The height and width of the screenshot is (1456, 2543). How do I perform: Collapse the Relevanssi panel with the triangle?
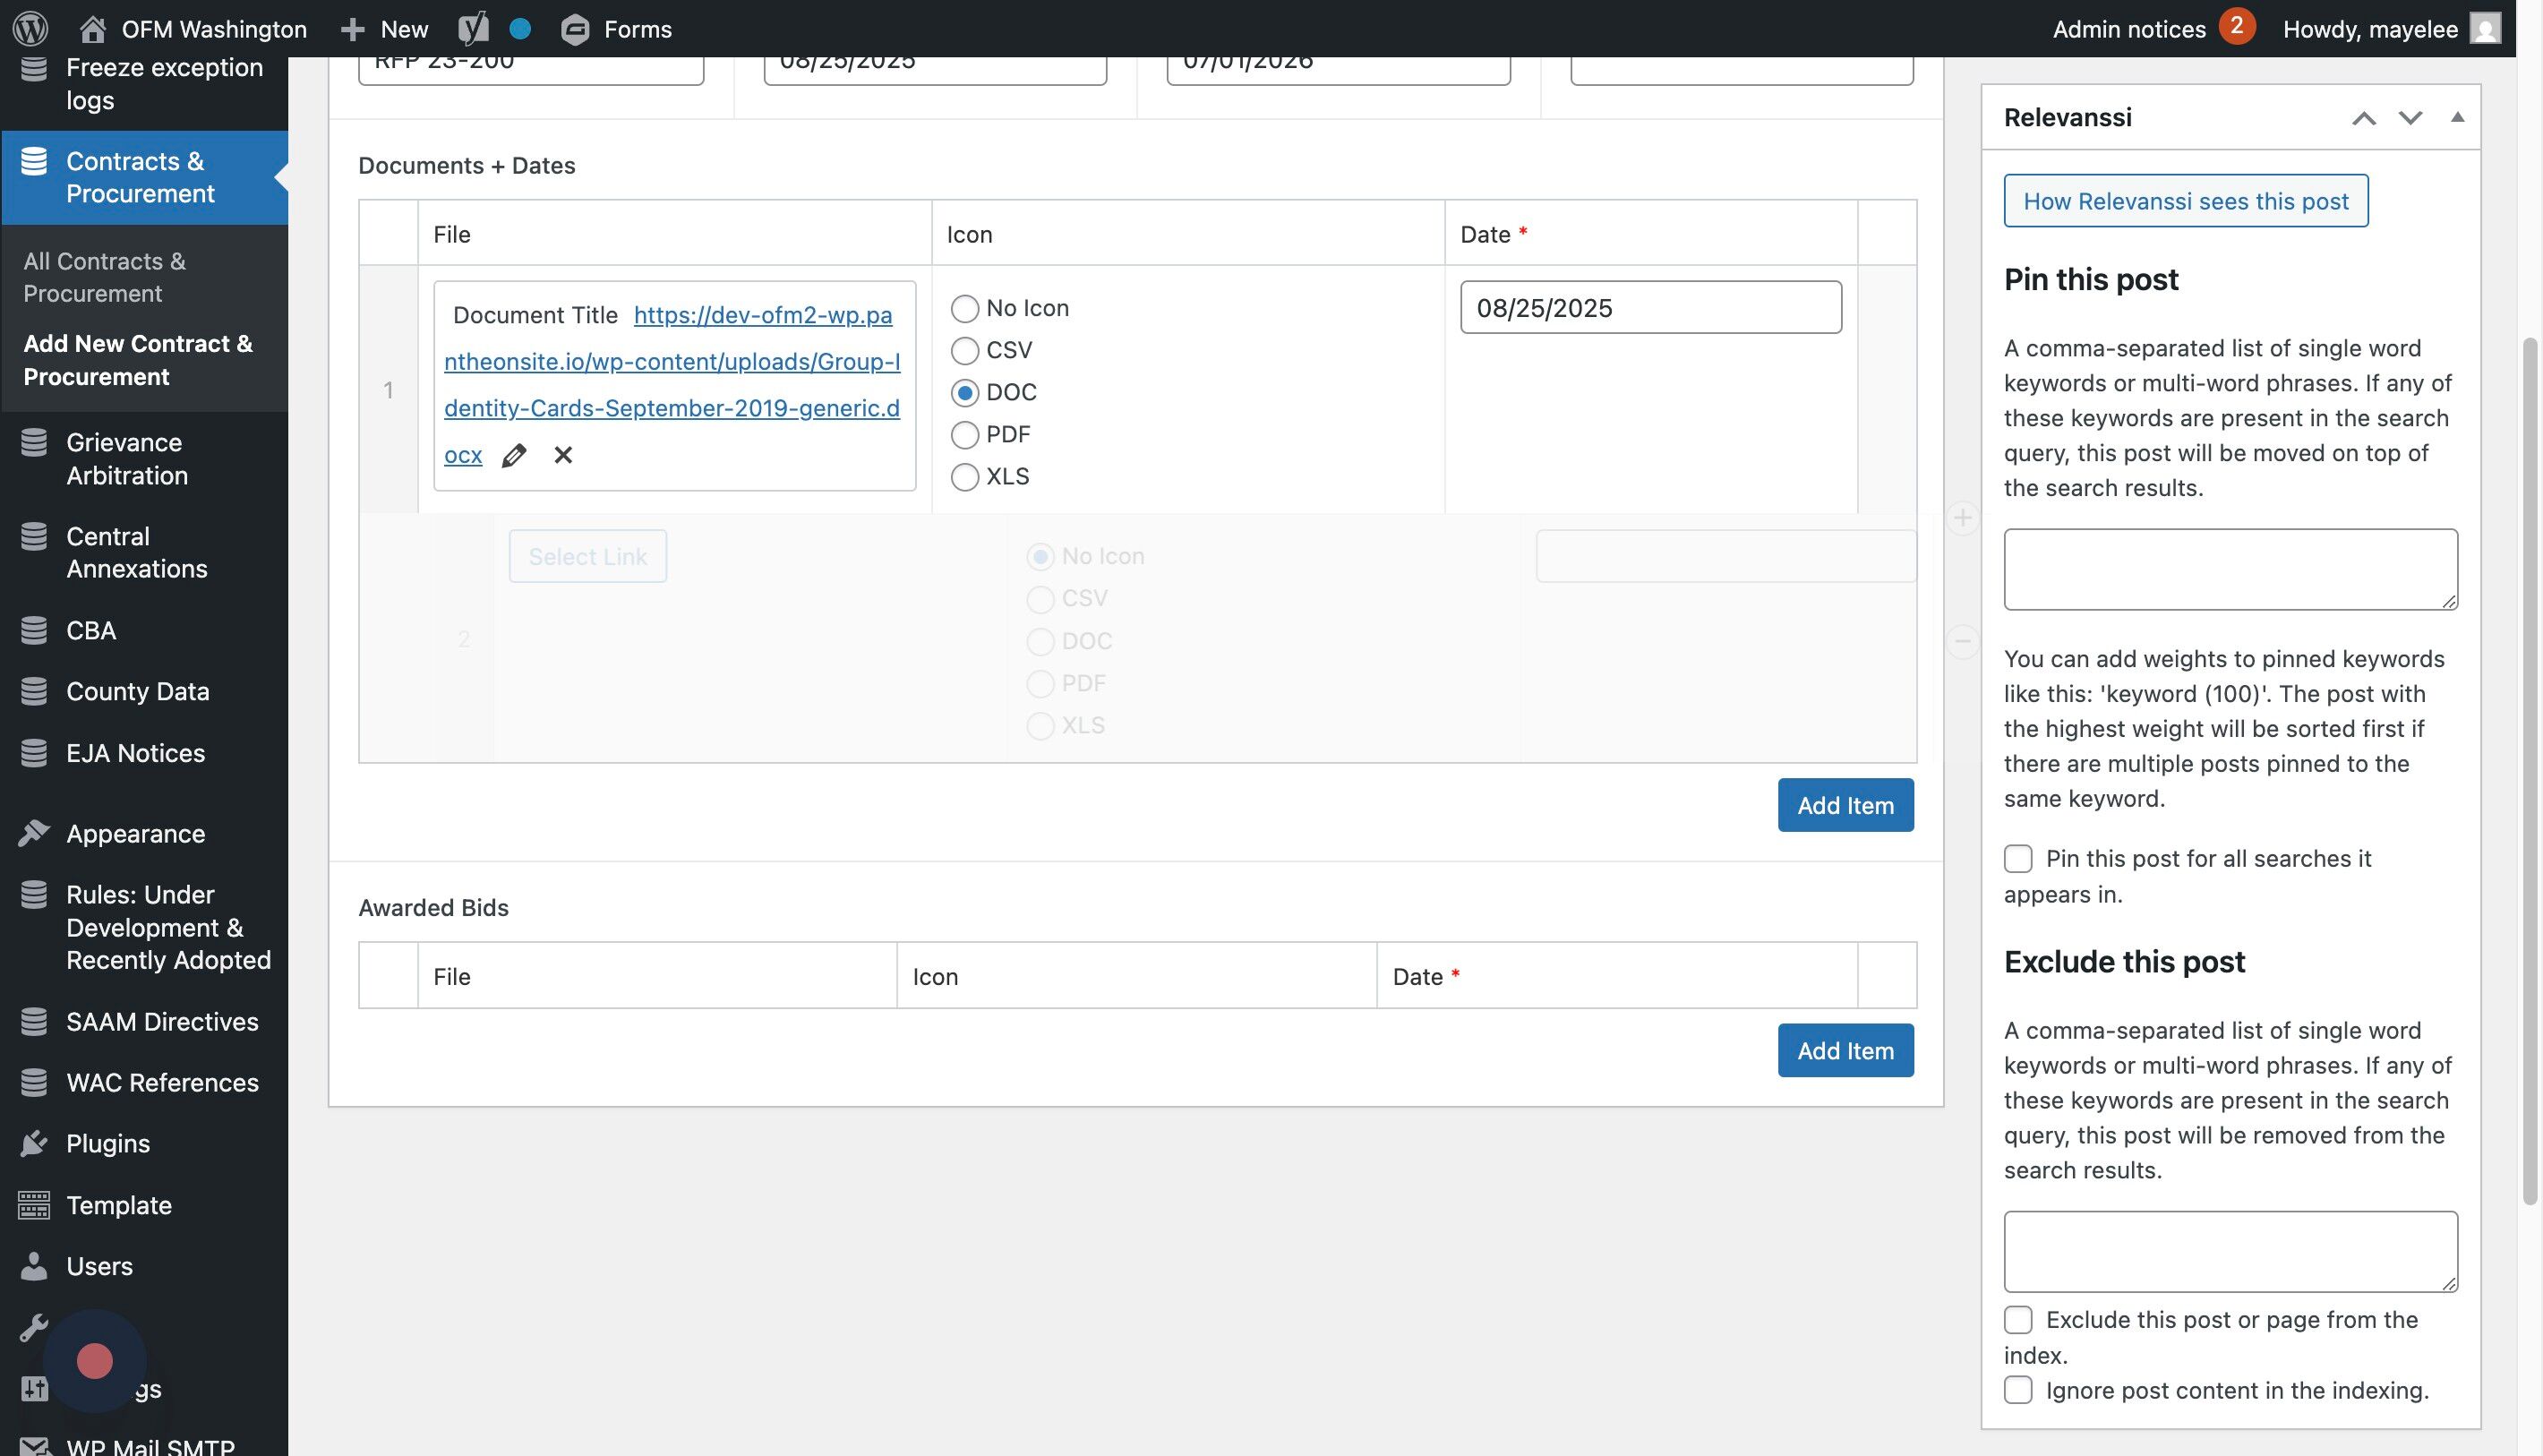click(2457, 117)
